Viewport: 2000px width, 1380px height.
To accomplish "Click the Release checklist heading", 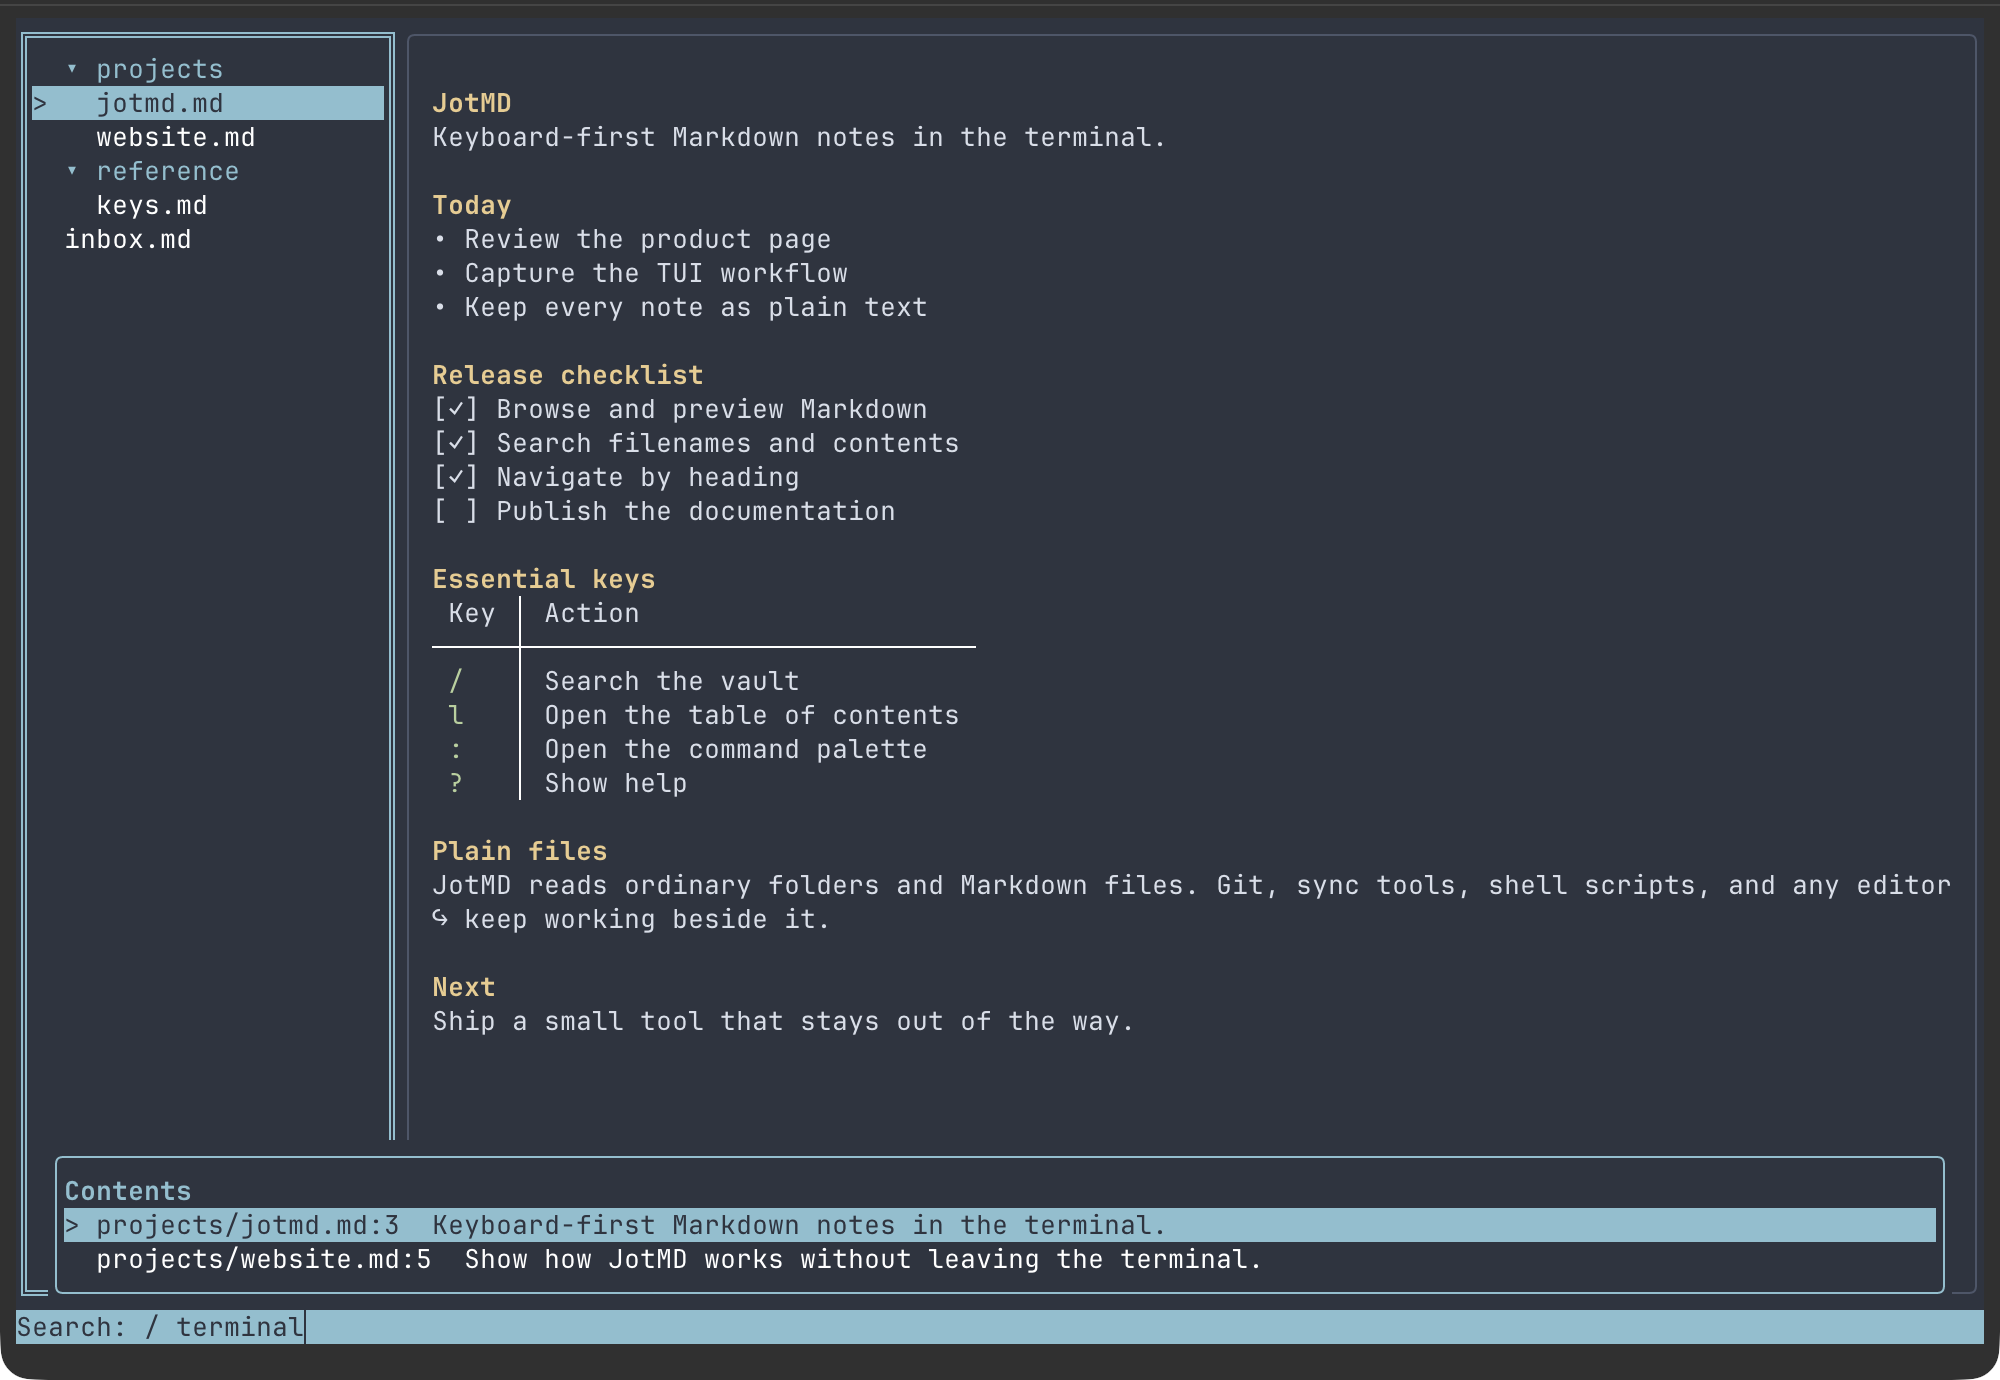I will pyautogui.click(x=568, y=375).
